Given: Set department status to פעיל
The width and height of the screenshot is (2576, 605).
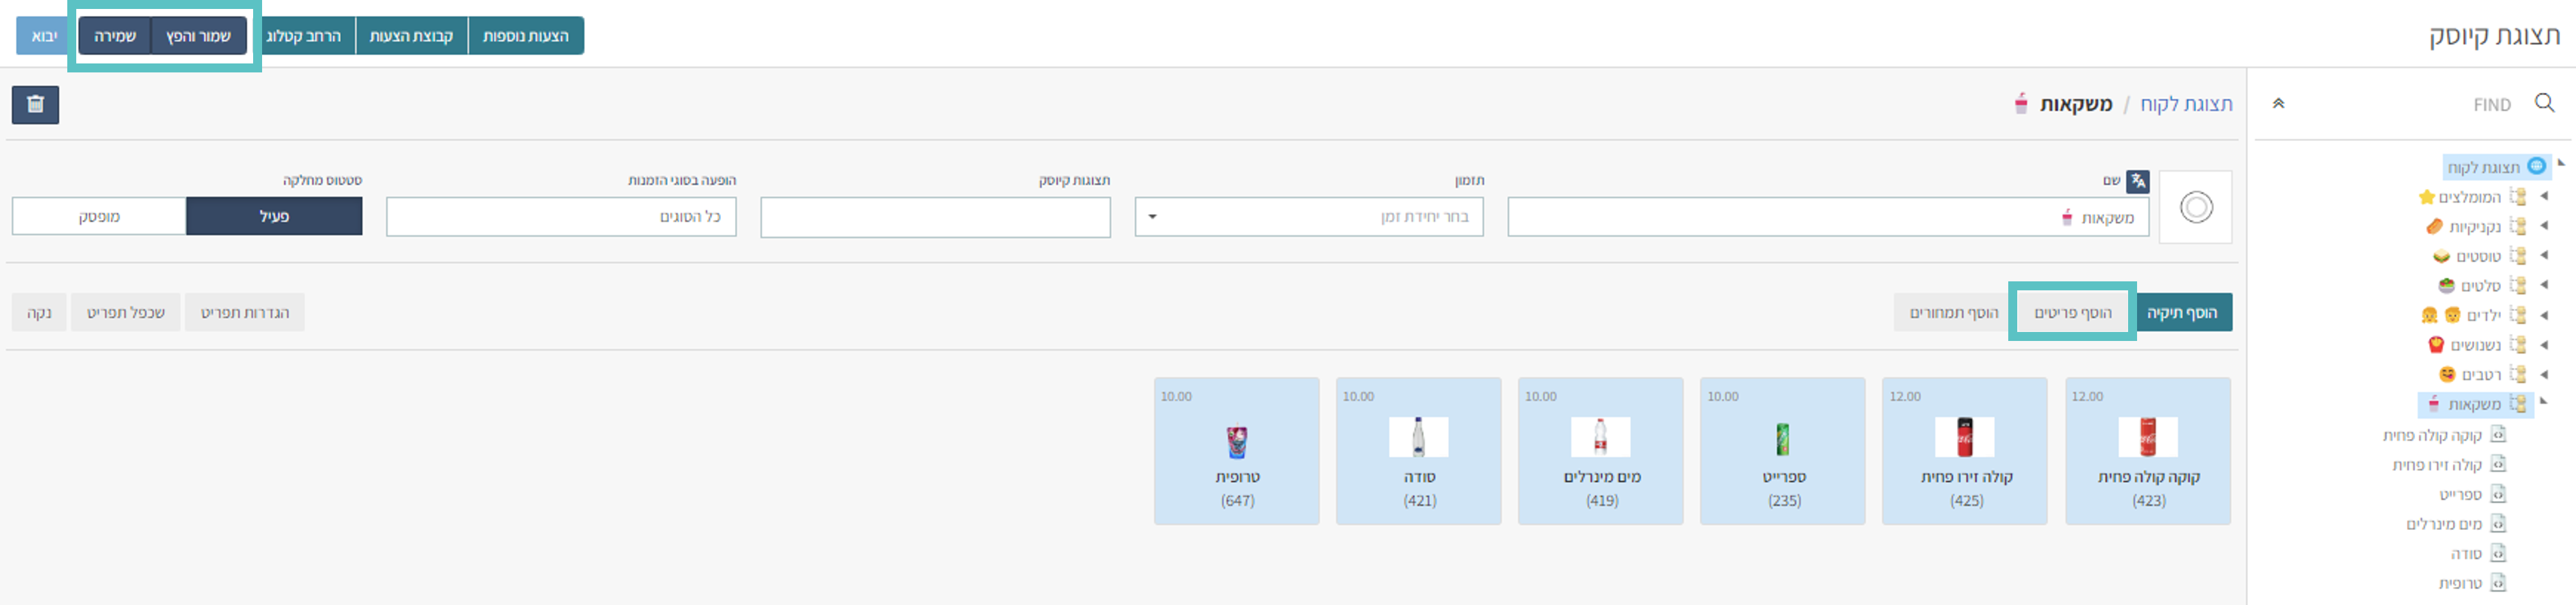Looking at the screenshot, I should point(274,216).
